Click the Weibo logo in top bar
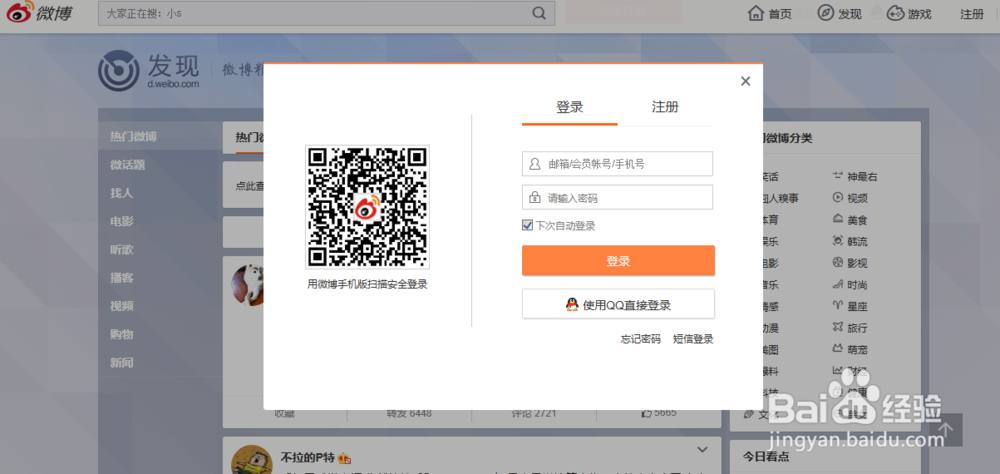 click(x=40, y=13)
